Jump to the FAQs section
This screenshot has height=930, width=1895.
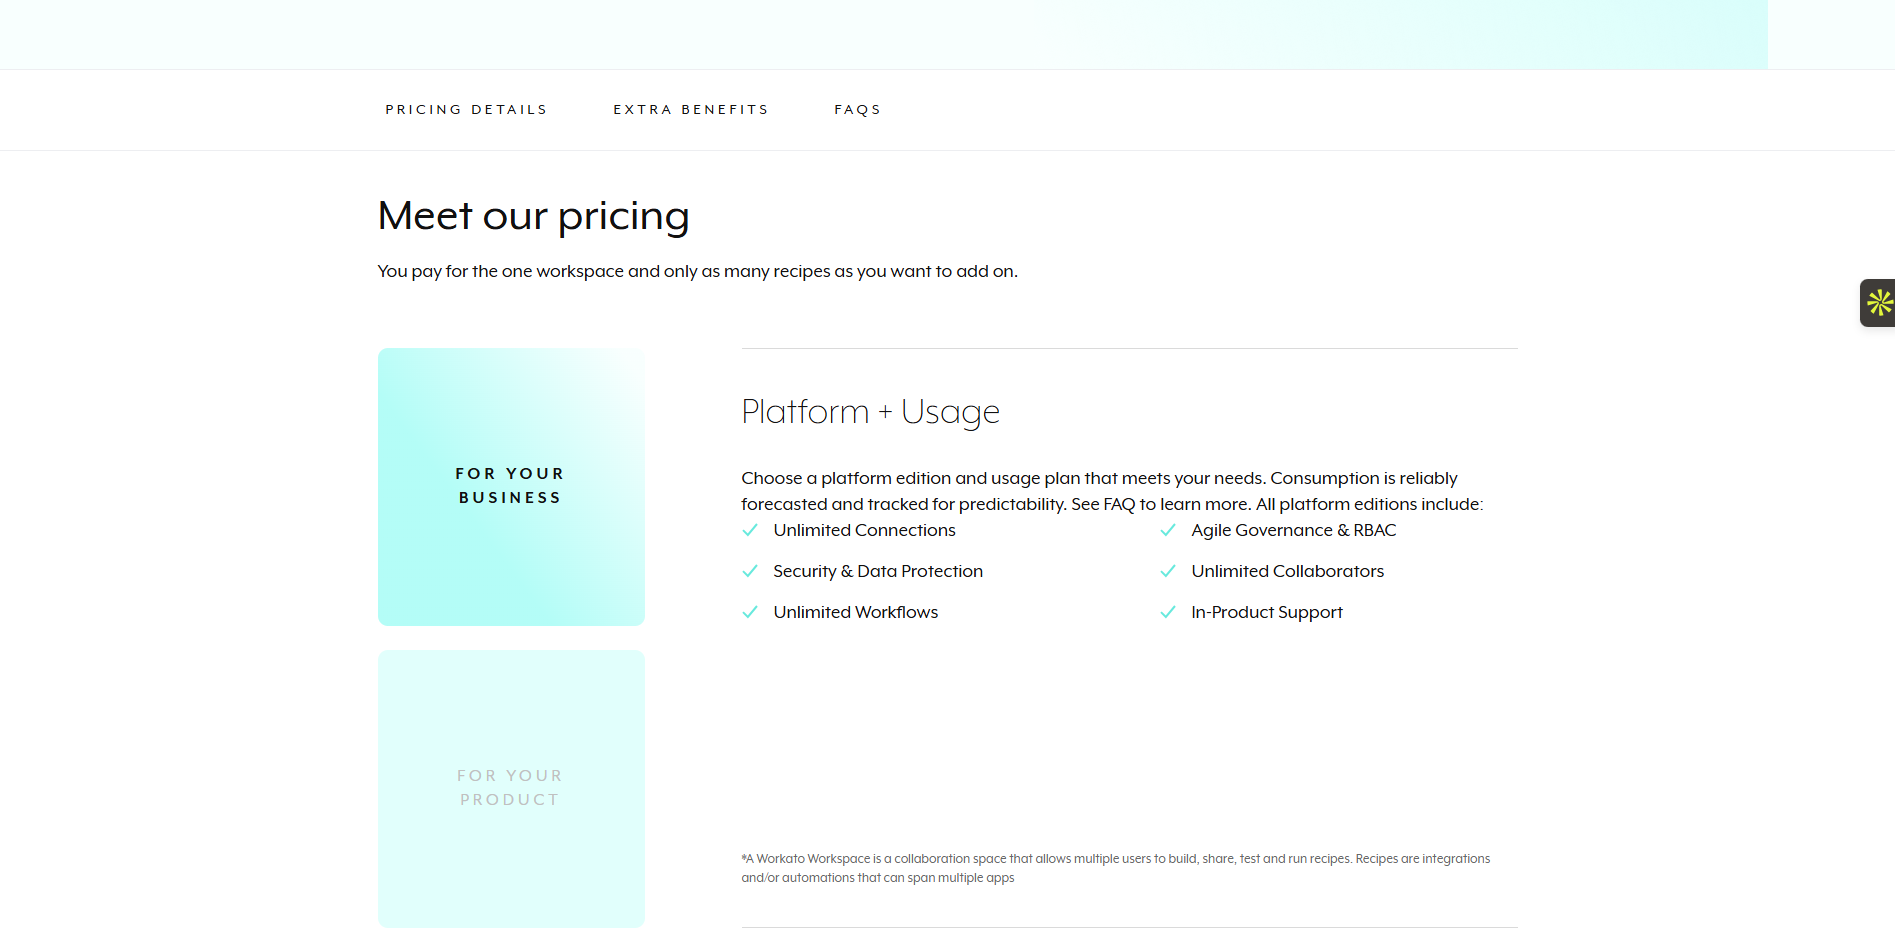857,109
